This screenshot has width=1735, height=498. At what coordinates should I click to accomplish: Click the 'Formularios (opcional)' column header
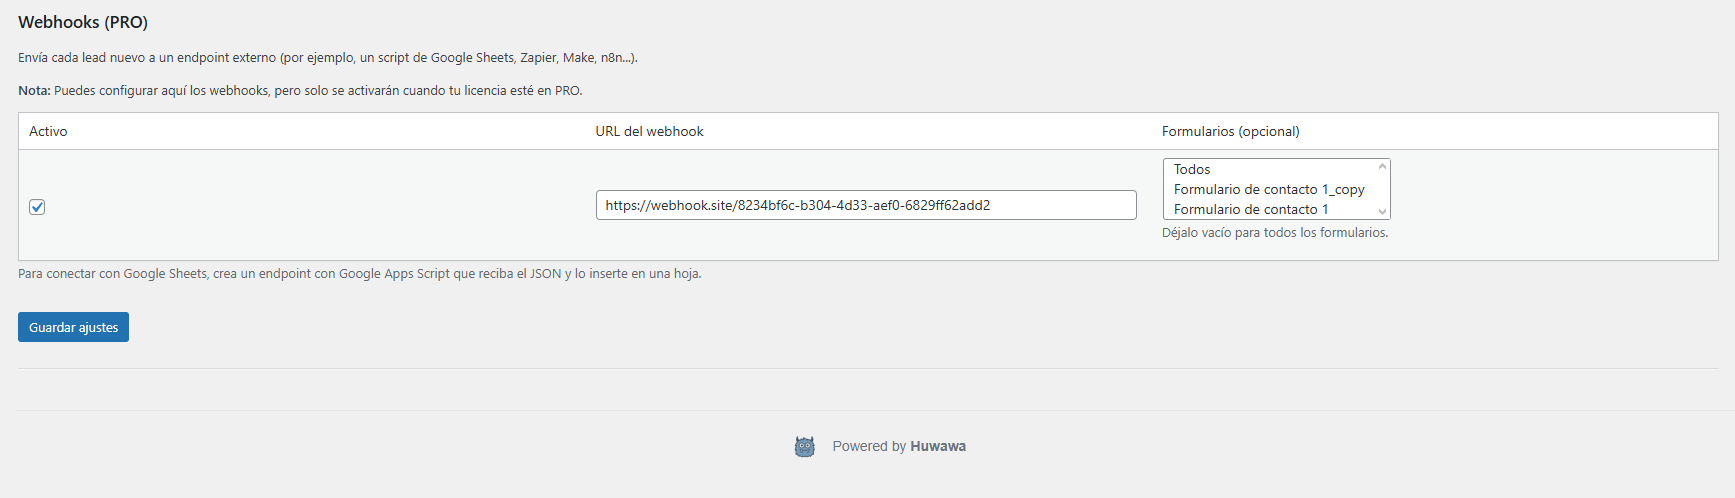coord(1230,132)
